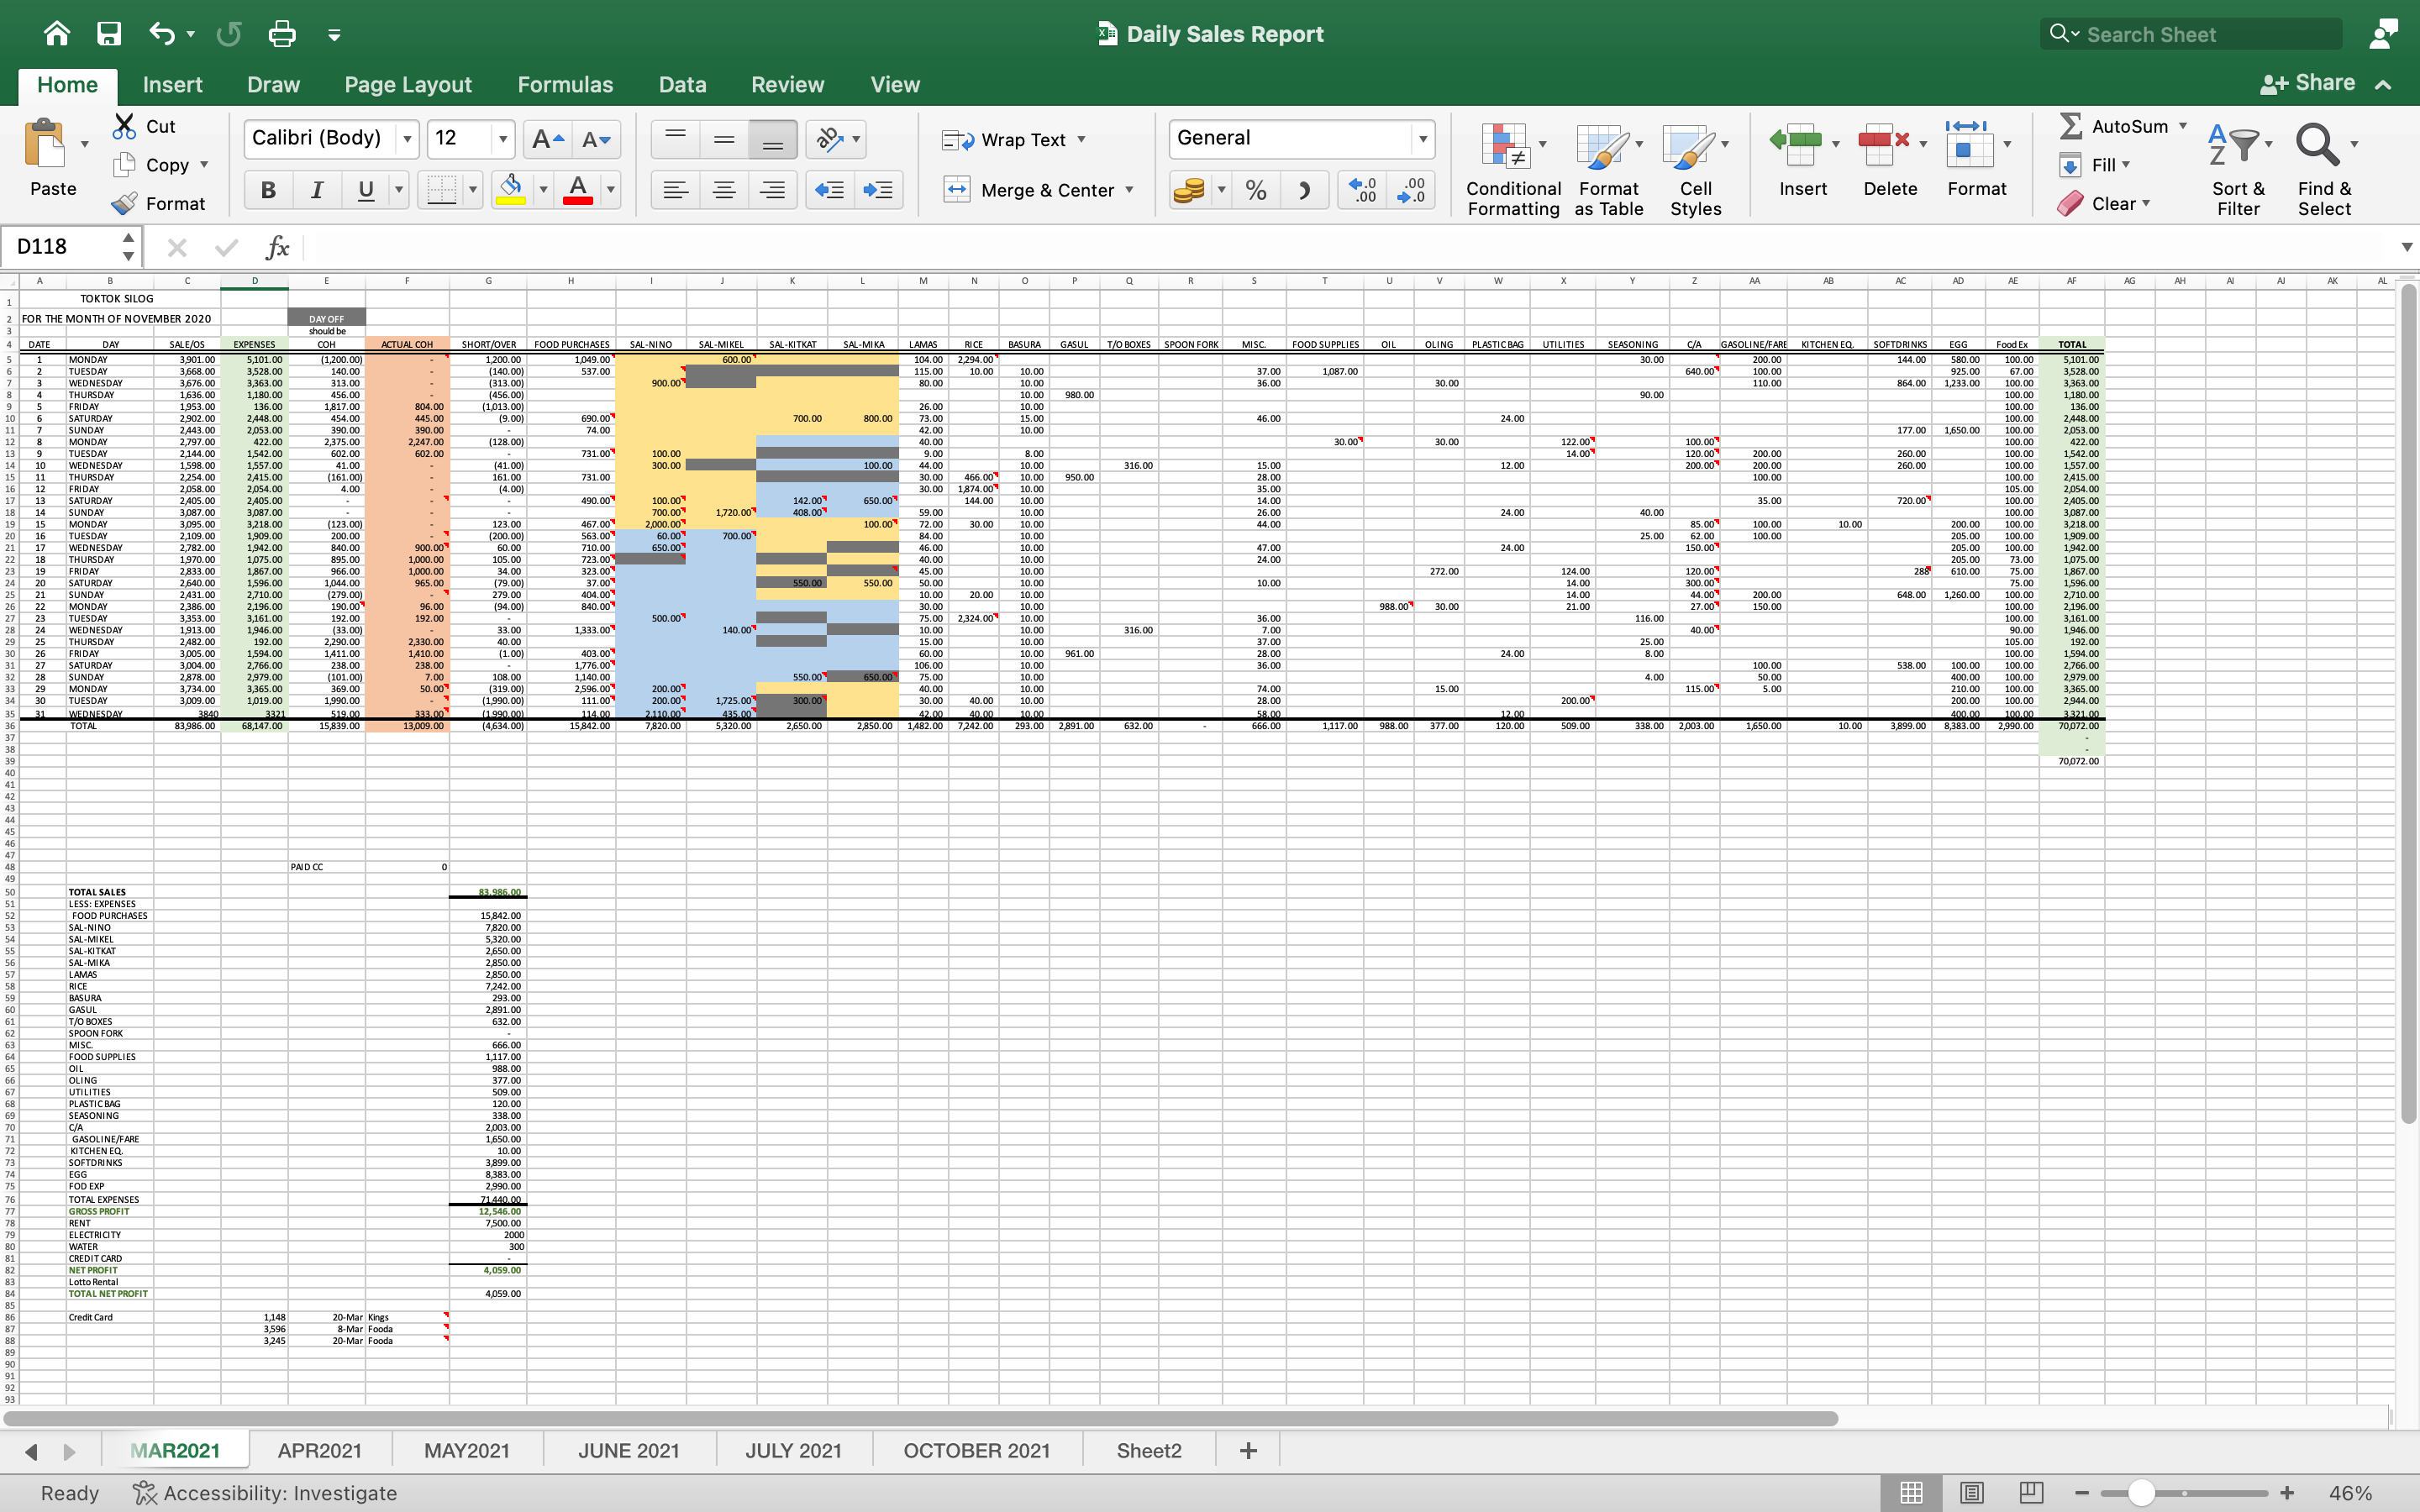Switch to Page Break Preview view
2420x1512 pixels.
[2031, 1493]
